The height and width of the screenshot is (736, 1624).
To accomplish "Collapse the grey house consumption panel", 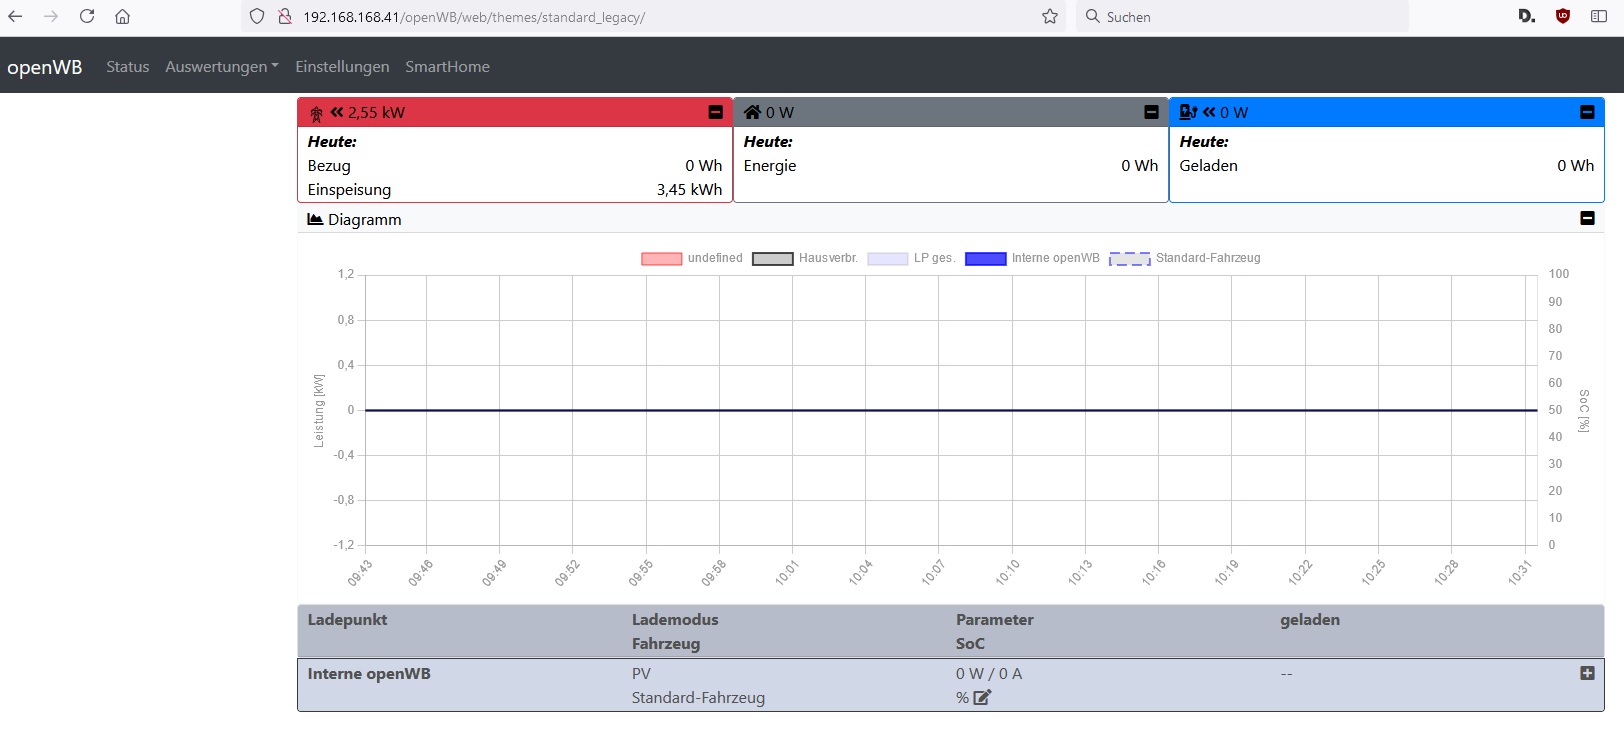I will tap(1152, 112).
